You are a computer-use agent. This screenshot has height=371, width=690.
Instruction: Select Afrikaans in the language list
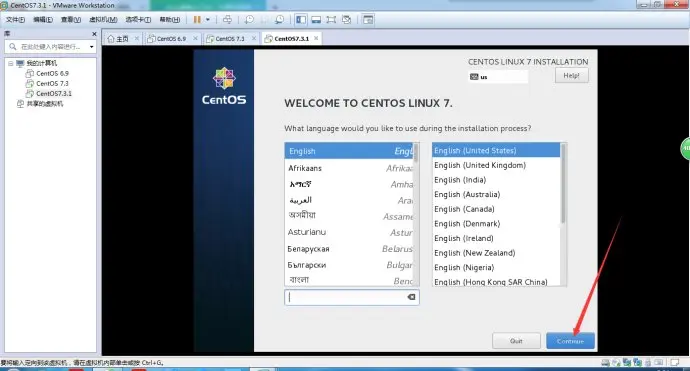pos(349,168)
